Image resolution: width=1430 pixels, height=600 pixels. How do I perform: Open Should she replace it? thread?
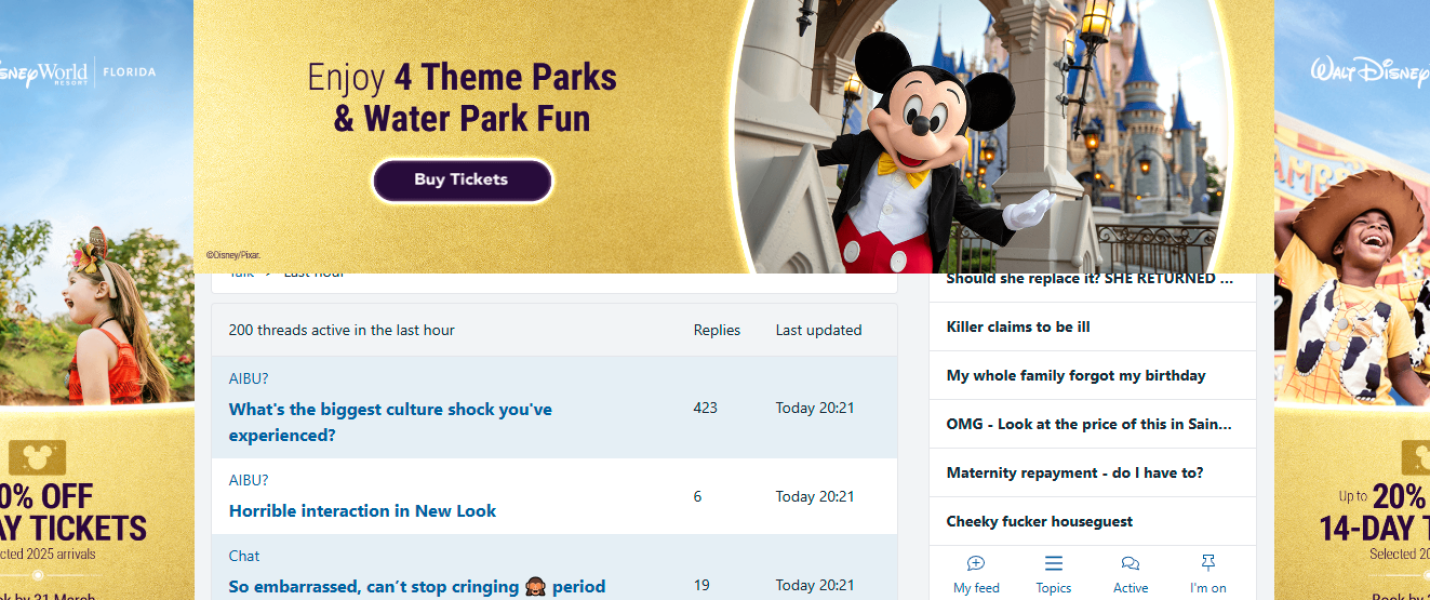pos(1089,280)
